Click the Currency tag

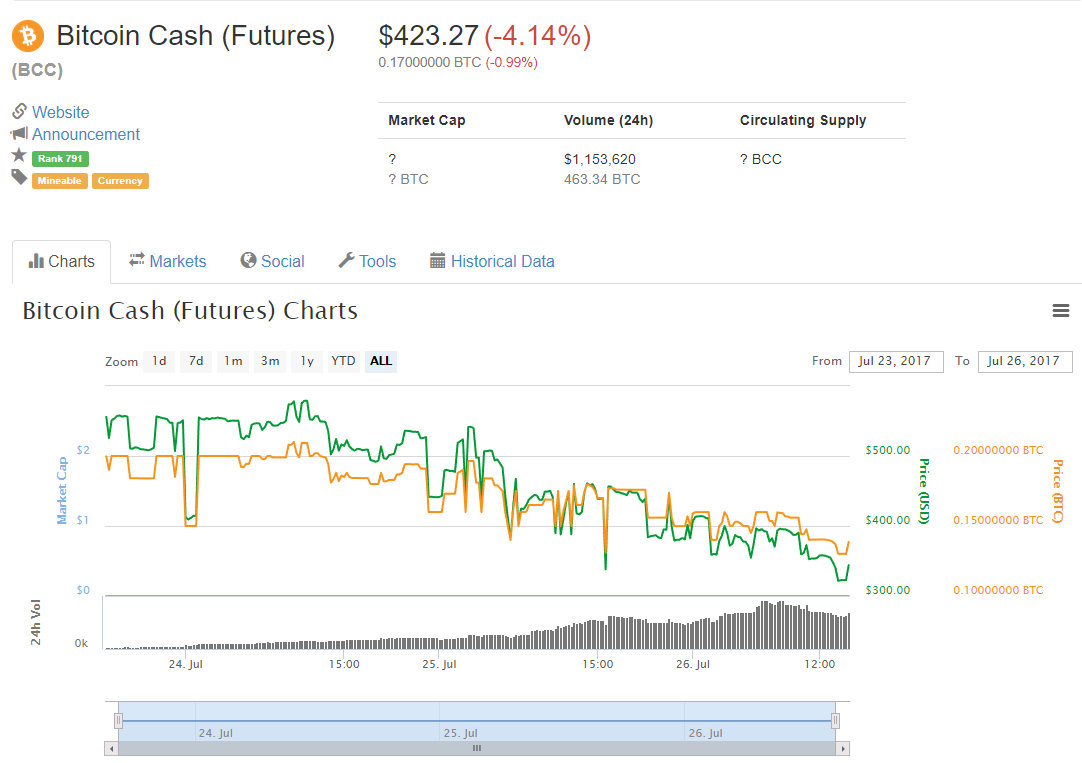(120, 181)
